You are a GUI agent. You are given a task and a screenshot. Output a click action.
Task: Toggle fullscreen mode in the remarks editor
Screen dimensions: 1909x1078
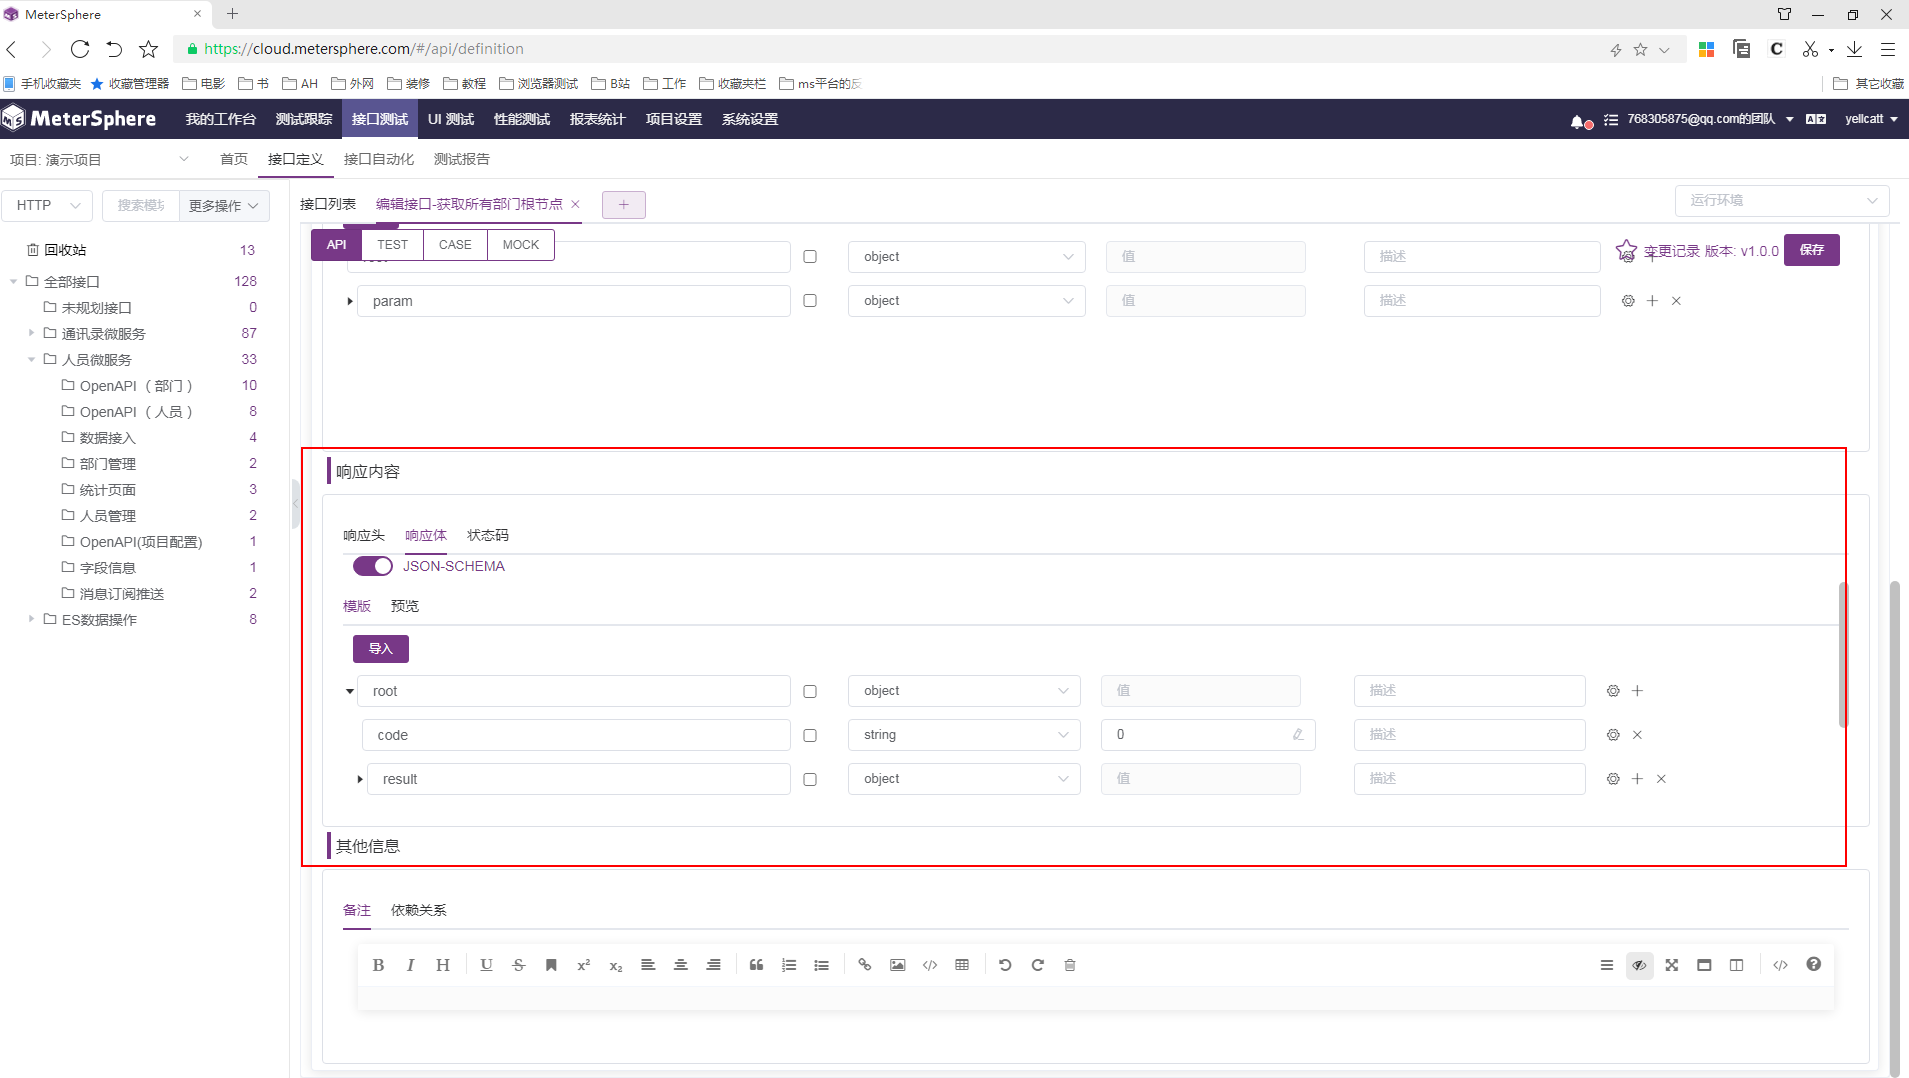pyautogui.click(x=1673, y=964)
